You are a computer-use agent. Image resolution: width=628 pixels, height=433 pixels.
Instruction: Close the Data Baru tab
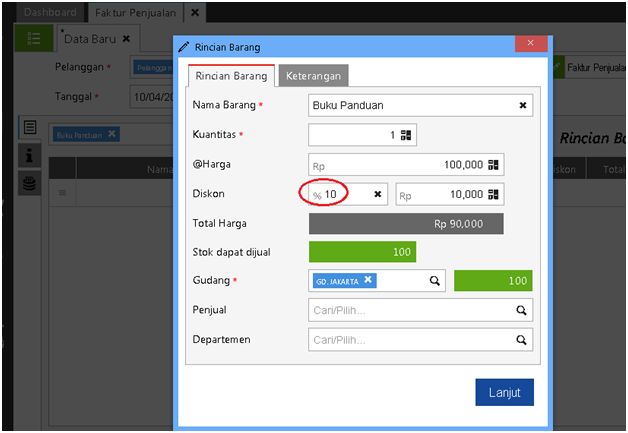[x=126, y=39]
